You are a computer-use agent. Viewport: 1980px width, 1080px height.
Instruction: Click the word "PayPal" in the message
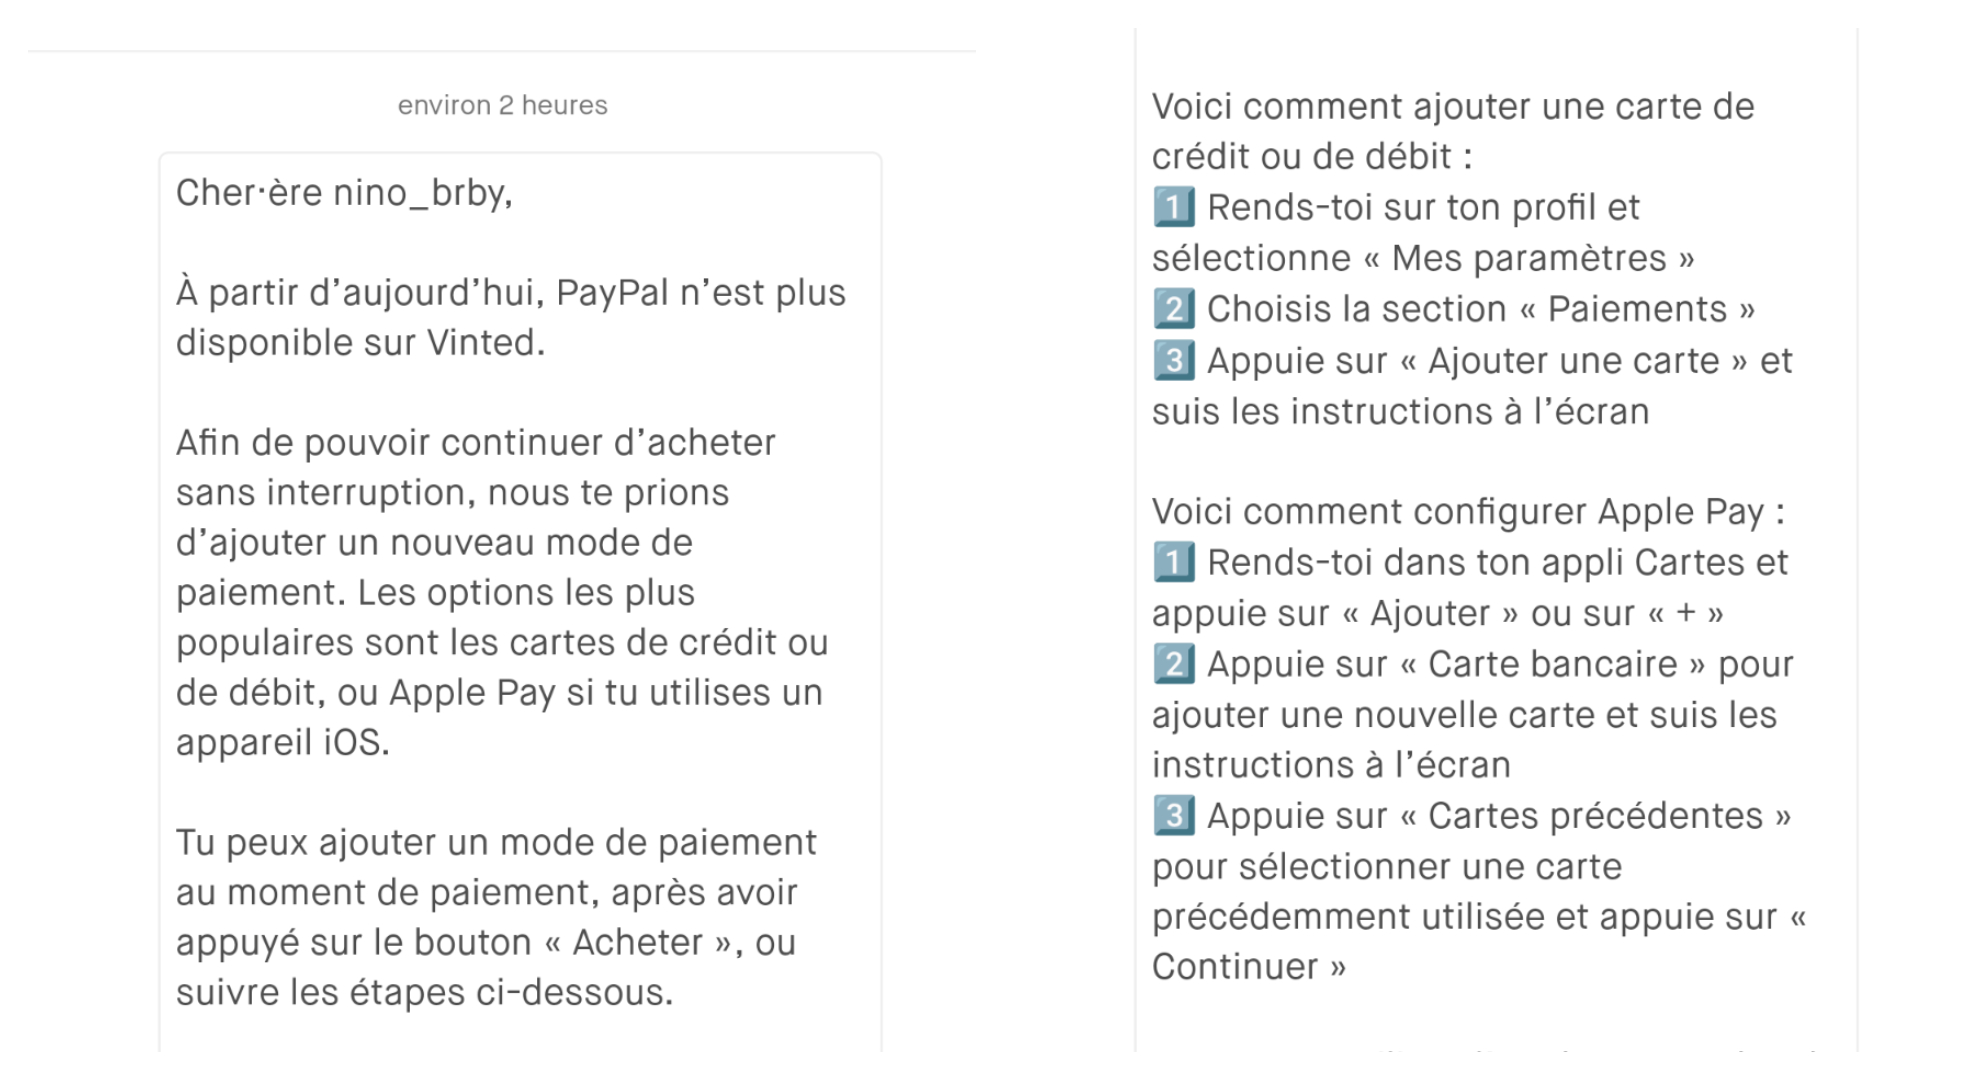[x=612, y=293]
